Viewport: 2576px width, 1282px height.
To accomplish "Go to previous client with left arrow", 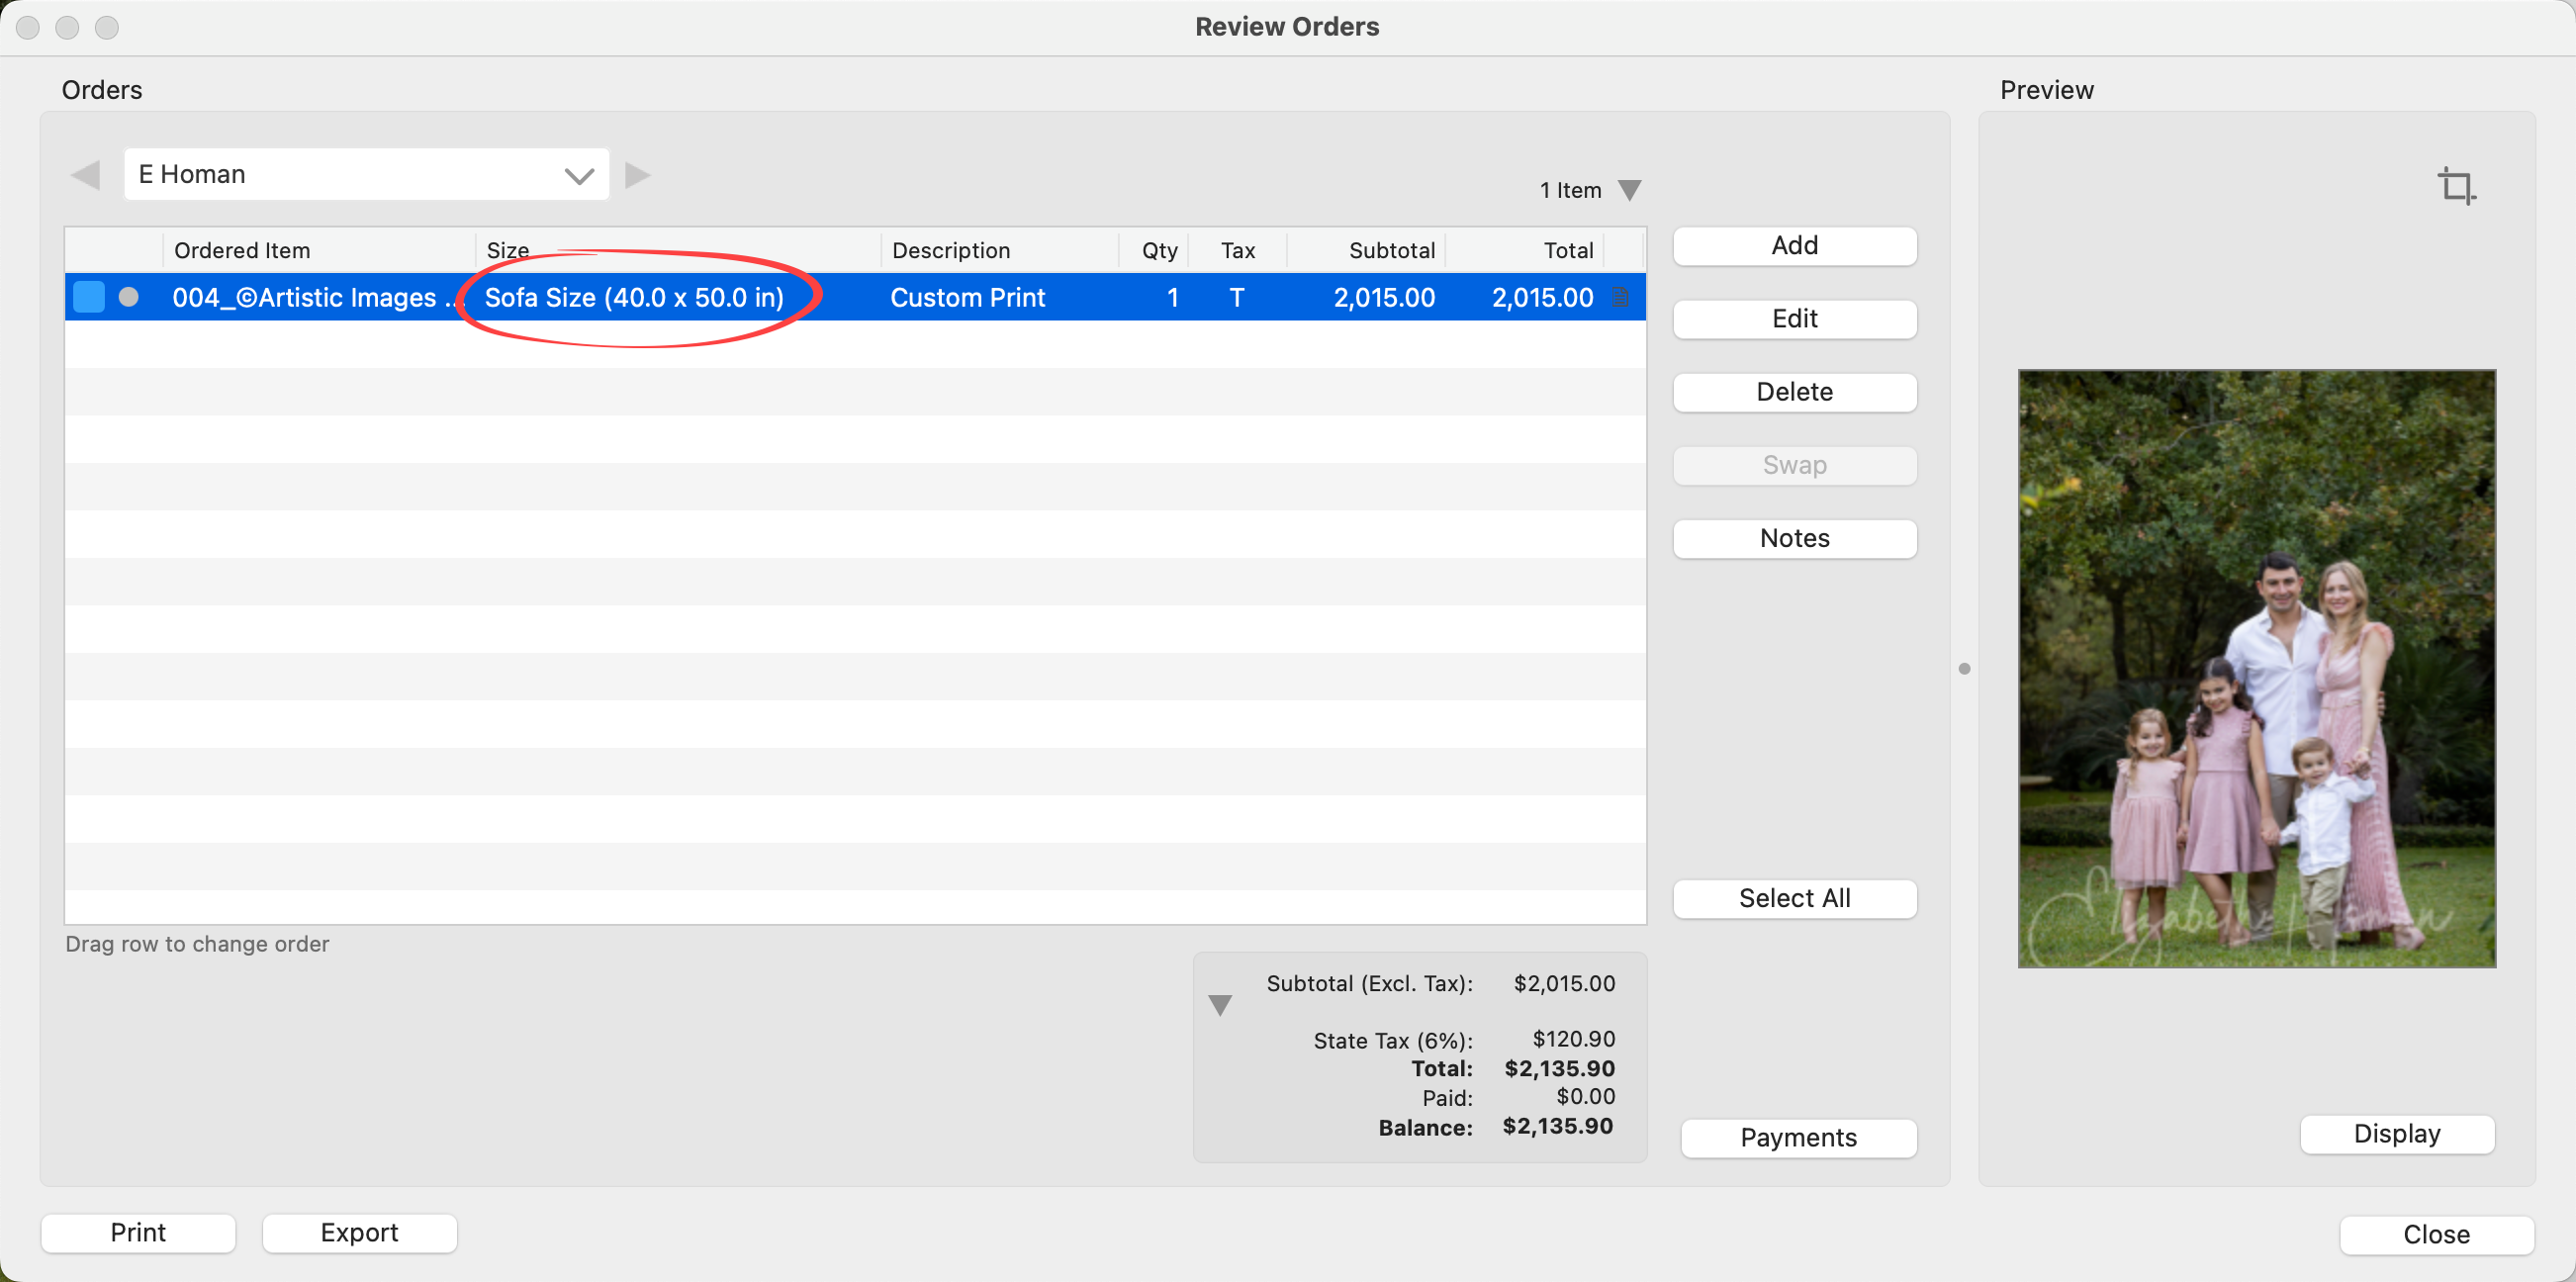I will coord(86,175).
